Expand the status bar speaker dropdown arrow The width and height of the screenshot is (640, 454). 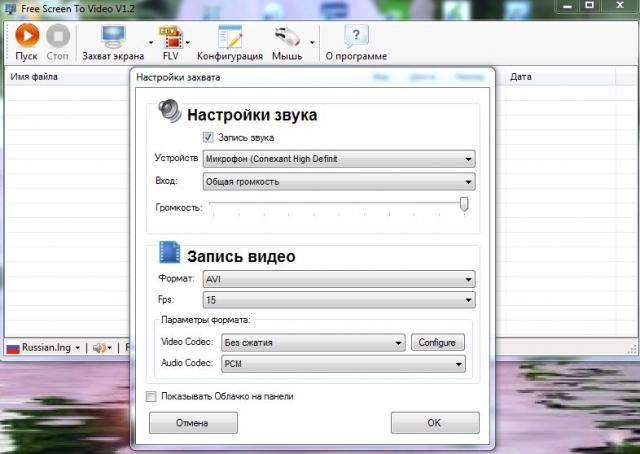[x=109, y=348]
